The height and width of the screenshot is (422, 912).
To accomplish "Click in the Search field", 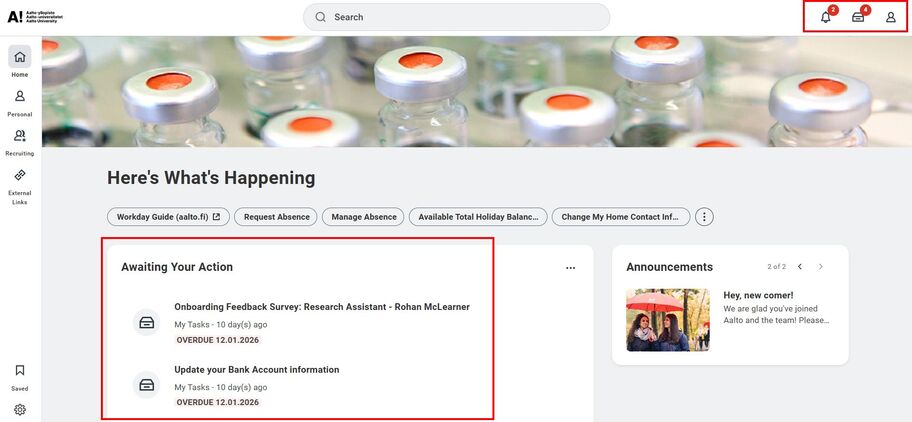I will [457, 17].
